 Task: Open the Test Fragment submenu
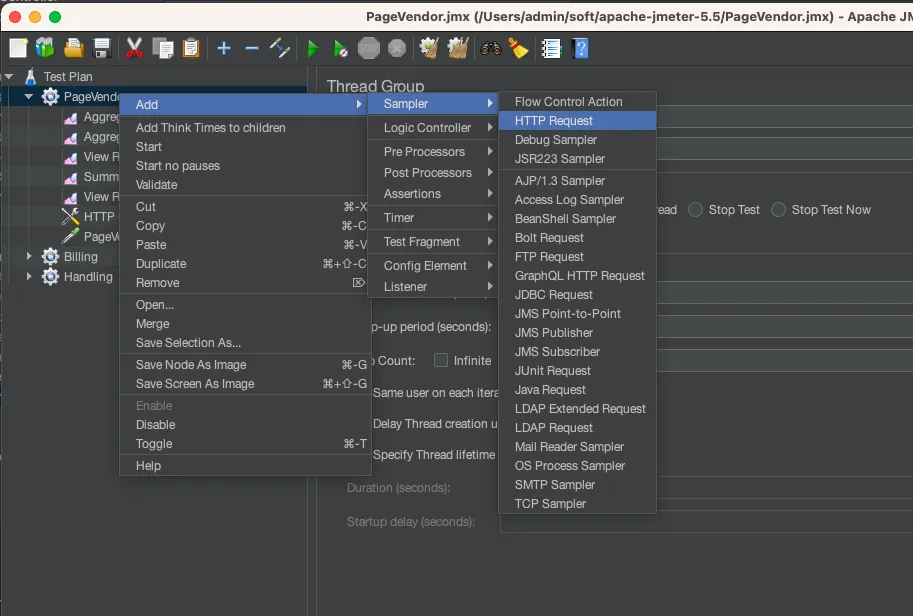433,242
